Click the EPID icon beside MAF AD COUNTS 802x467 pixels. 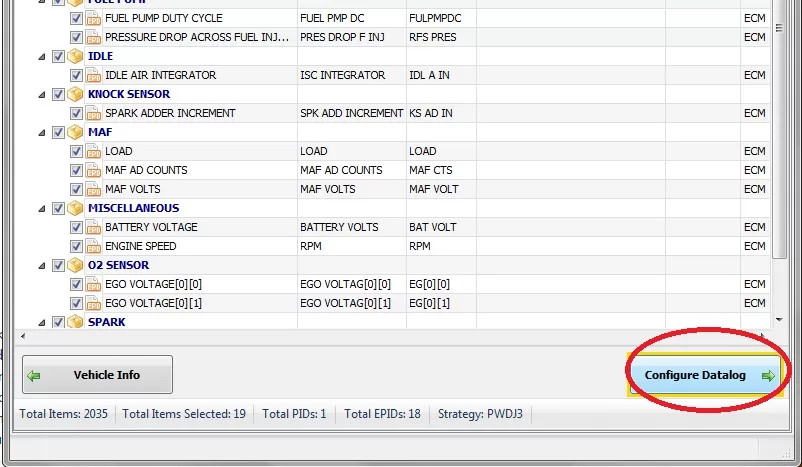pyautogui.click(x=93, y=170)
